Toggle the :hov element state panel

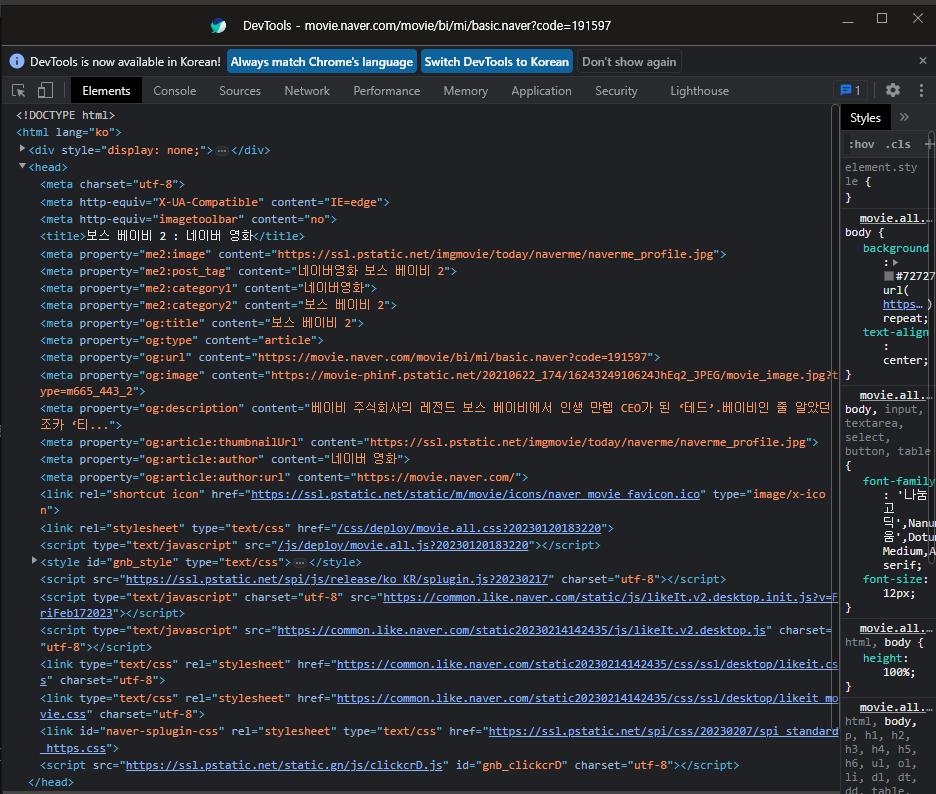pos(861,144)
